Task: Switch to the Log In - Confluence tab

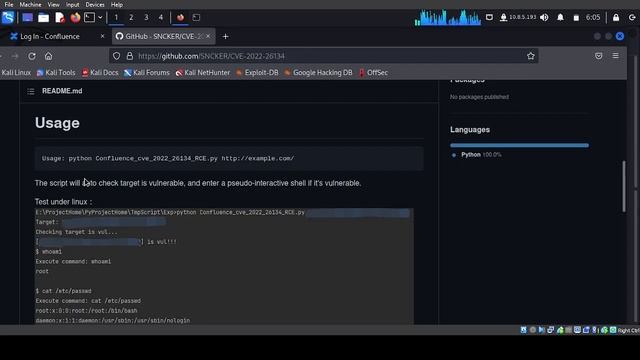Action: [x=55, y=36]
